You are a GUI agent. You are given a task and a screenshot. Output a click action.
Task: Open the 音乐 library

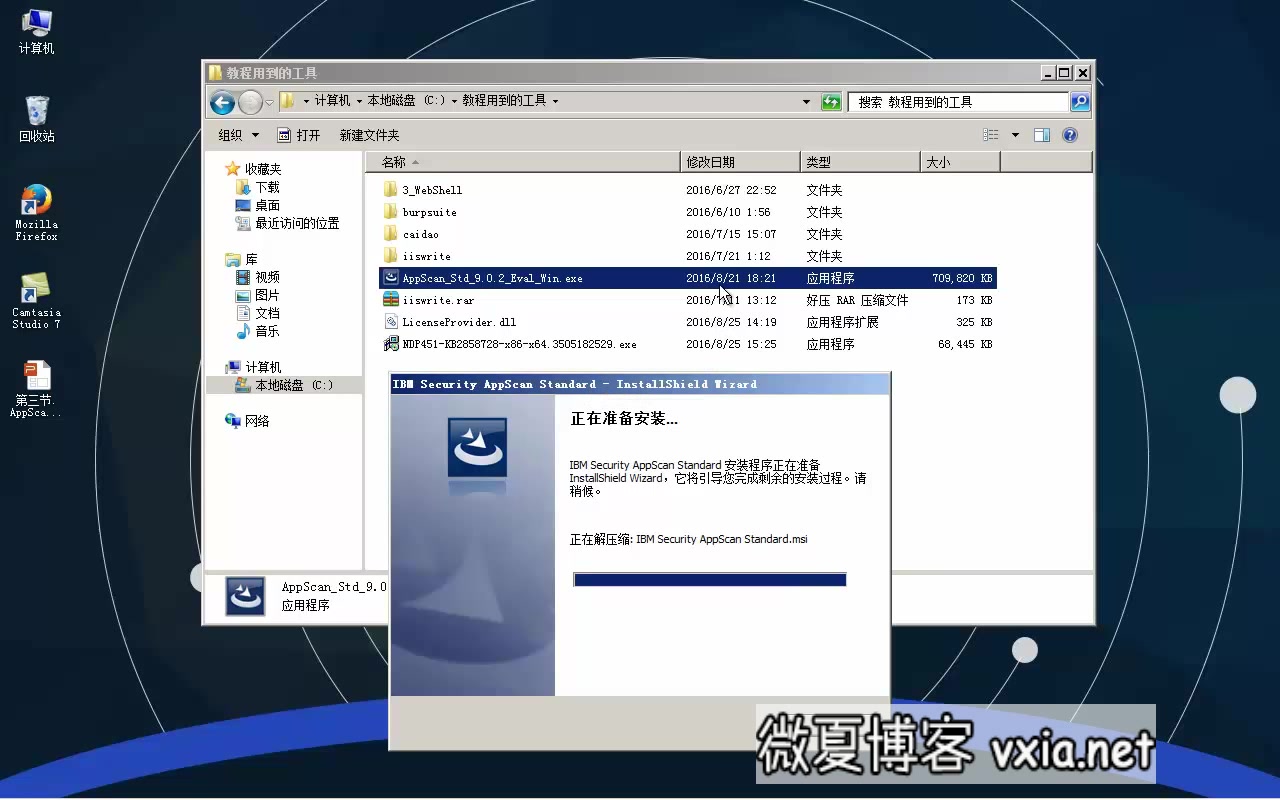pos(267,331)
